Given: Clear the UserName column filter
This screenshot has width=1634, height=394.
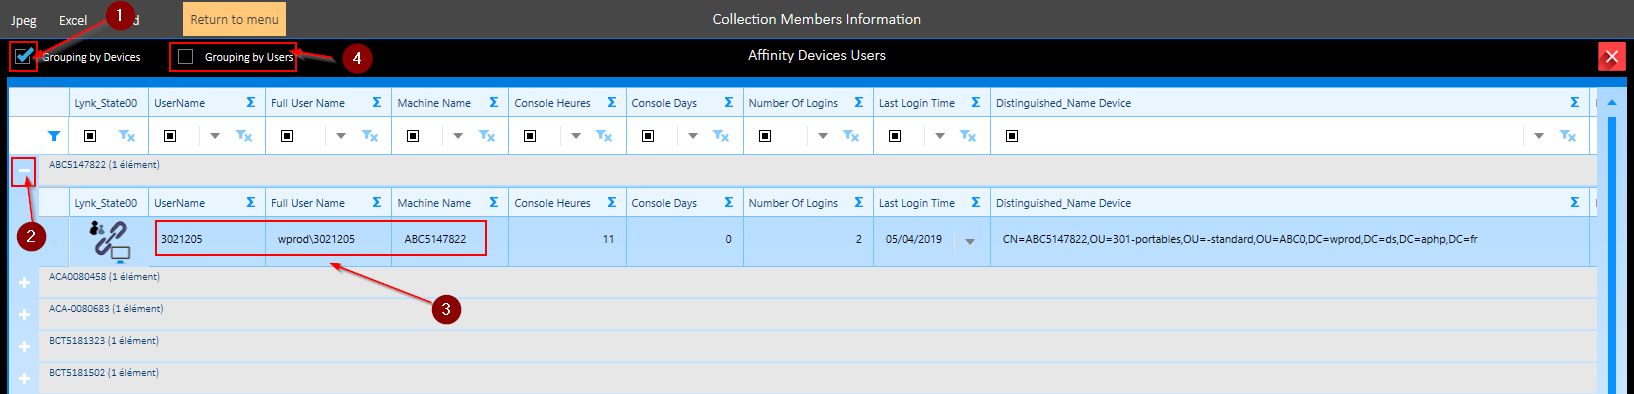Looking at the screenshot, I should point(244,136).
